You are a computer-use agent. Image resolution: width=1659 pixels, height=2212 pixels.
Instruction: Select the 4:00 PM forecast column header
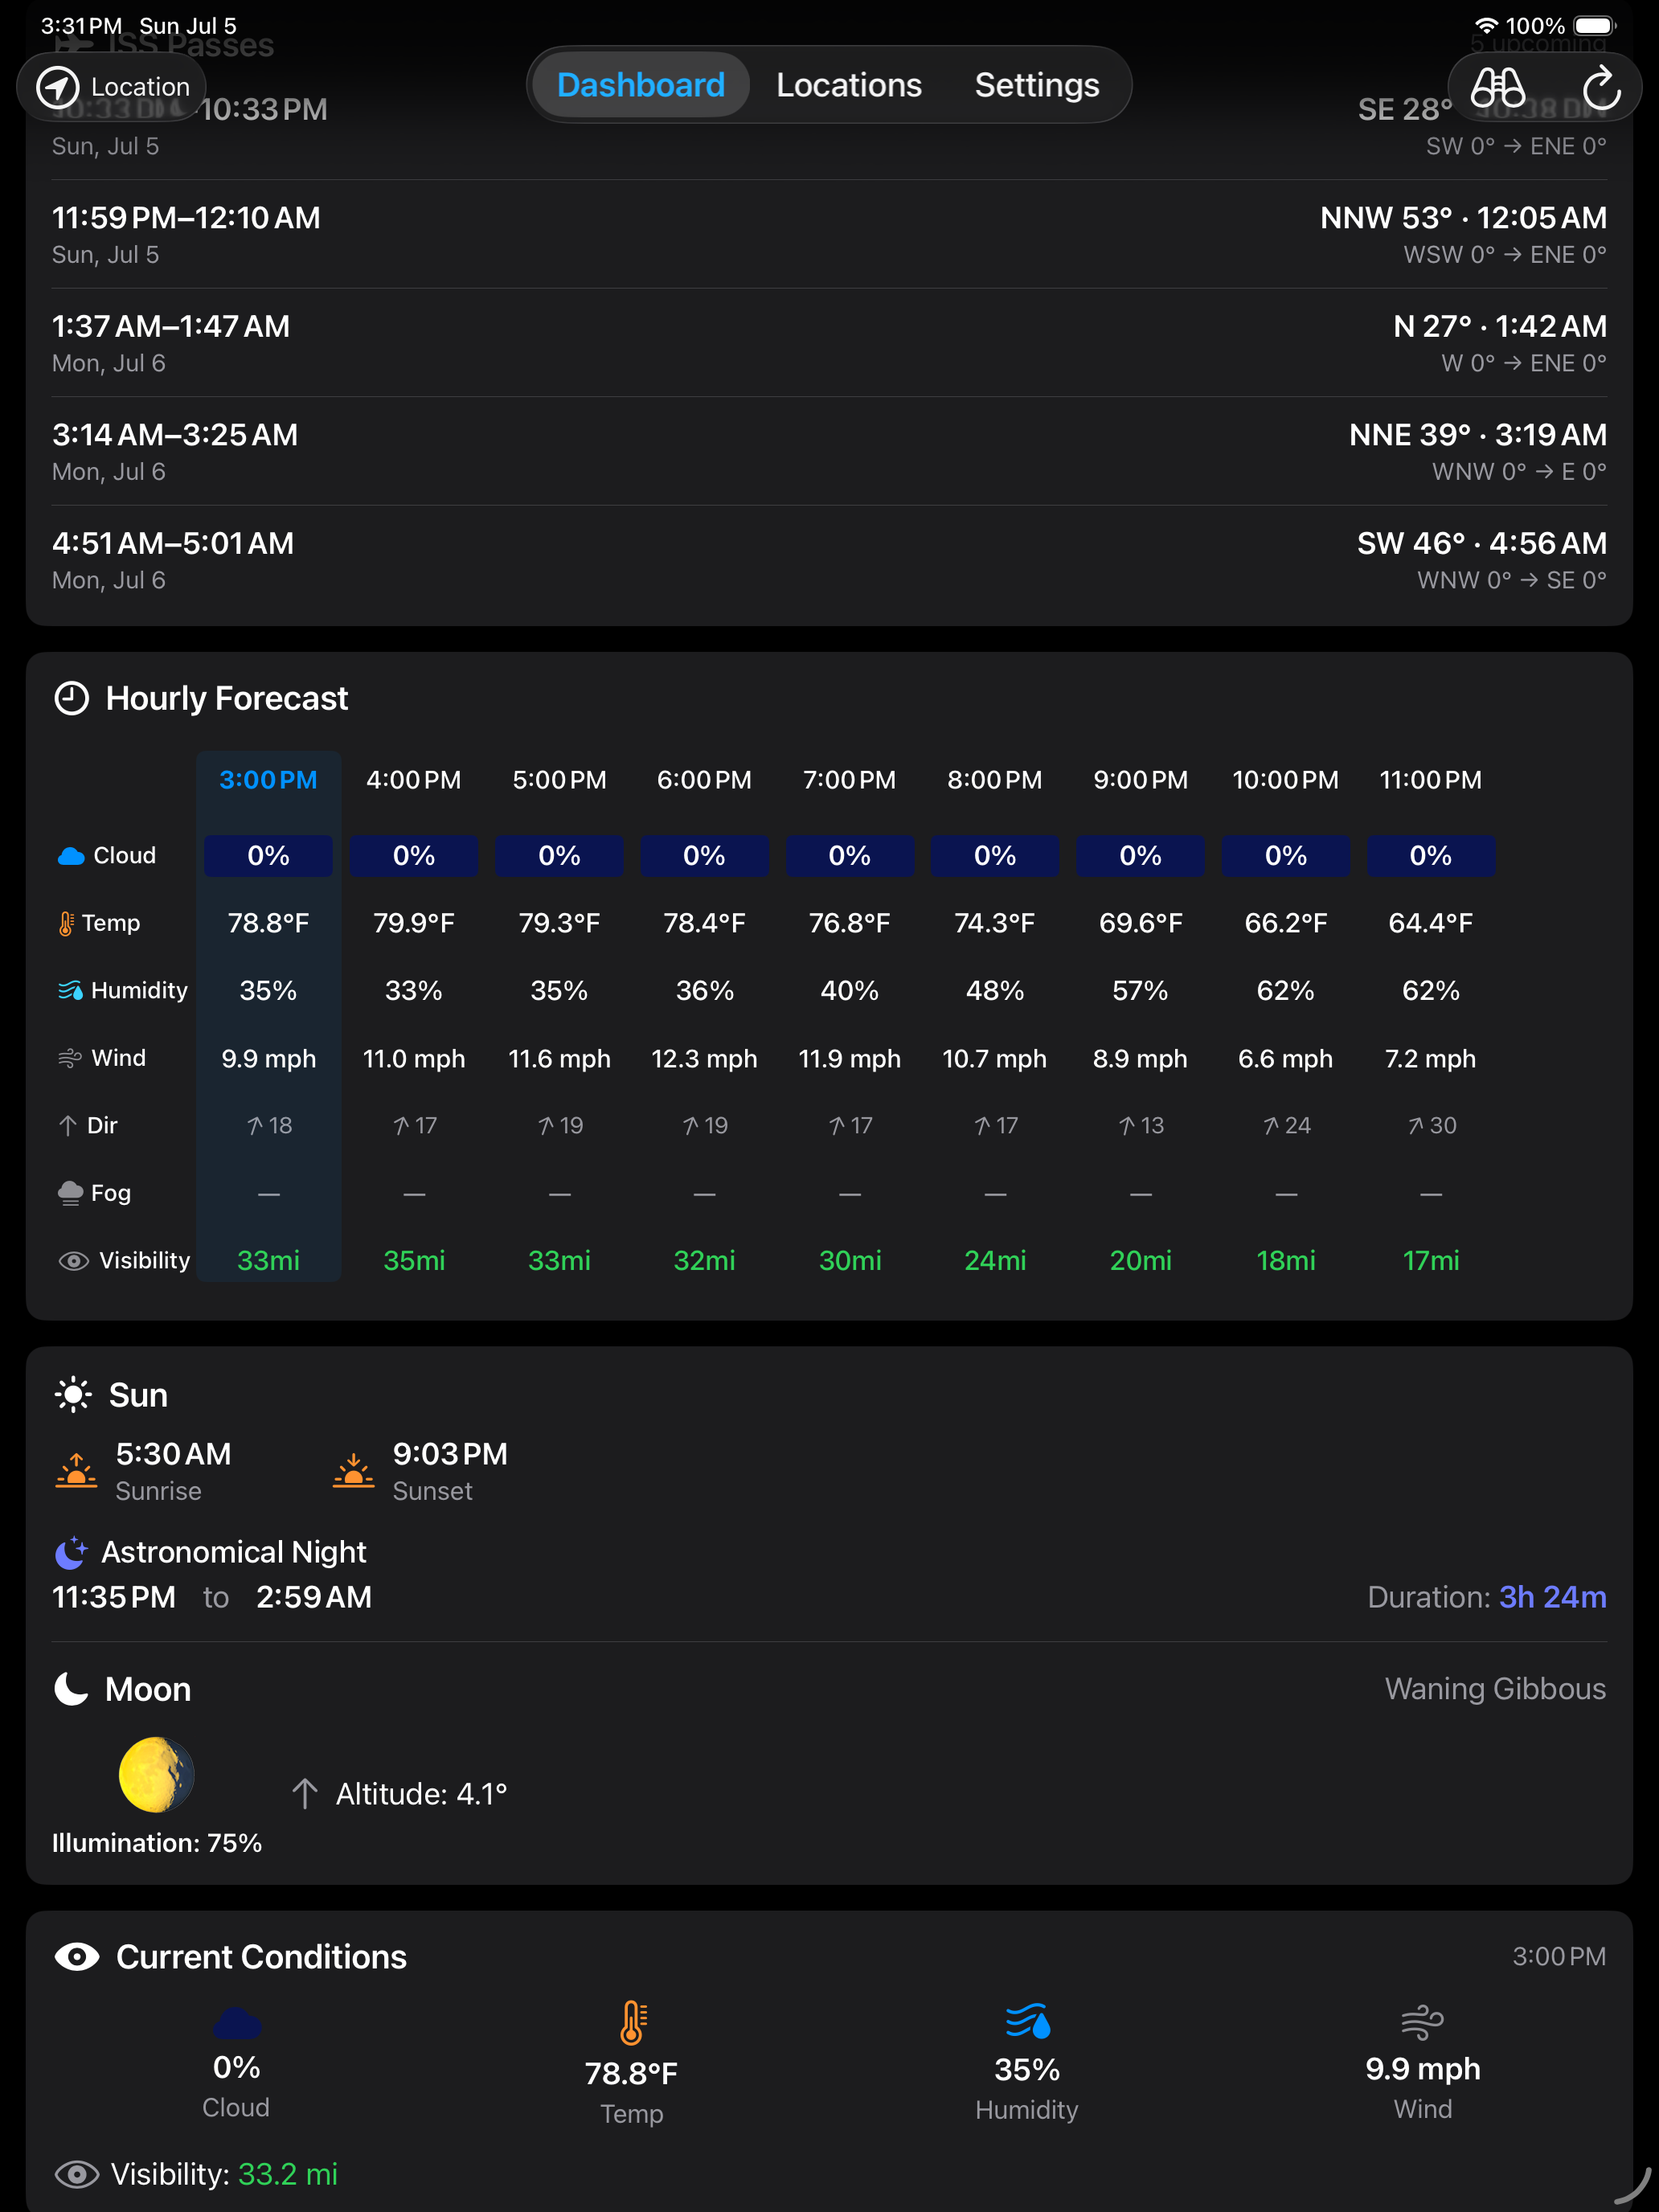[414, 780]
